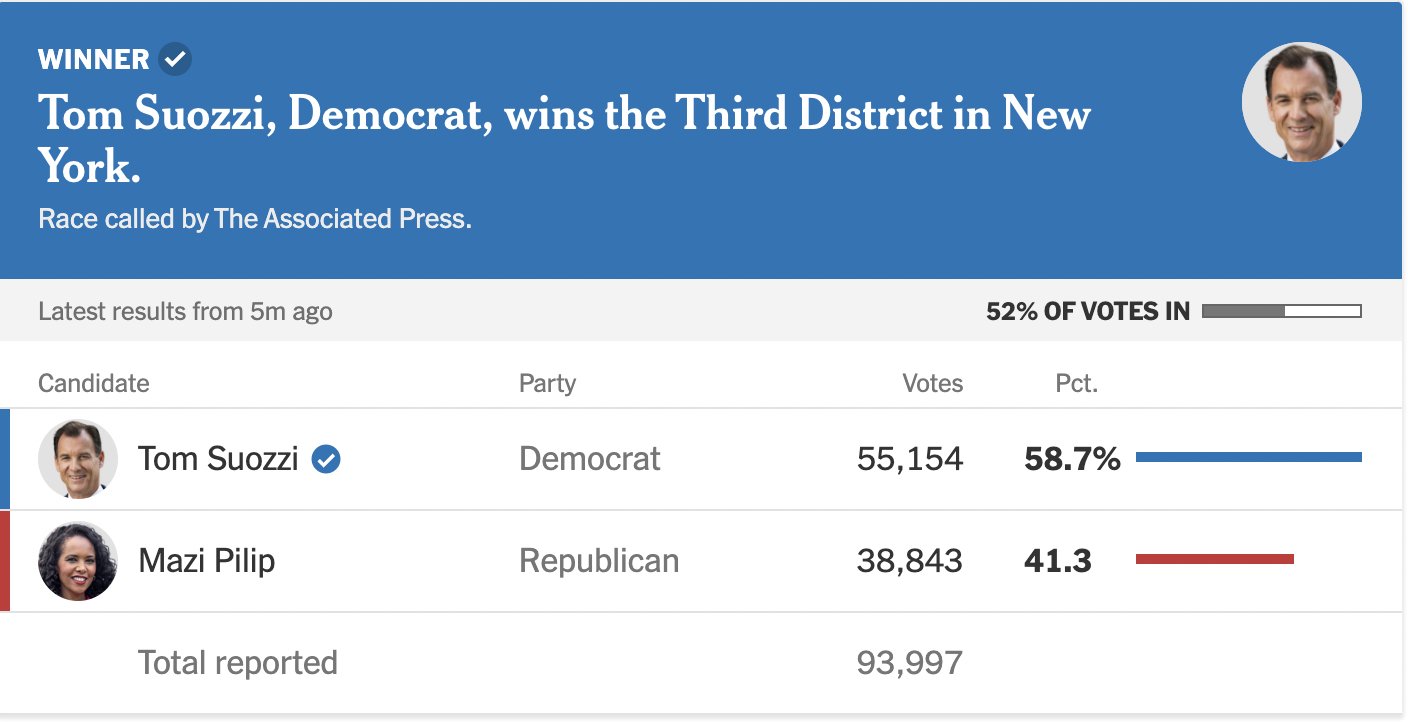Click the Candidate column header
1408x722 pixels.
[94, 383]
